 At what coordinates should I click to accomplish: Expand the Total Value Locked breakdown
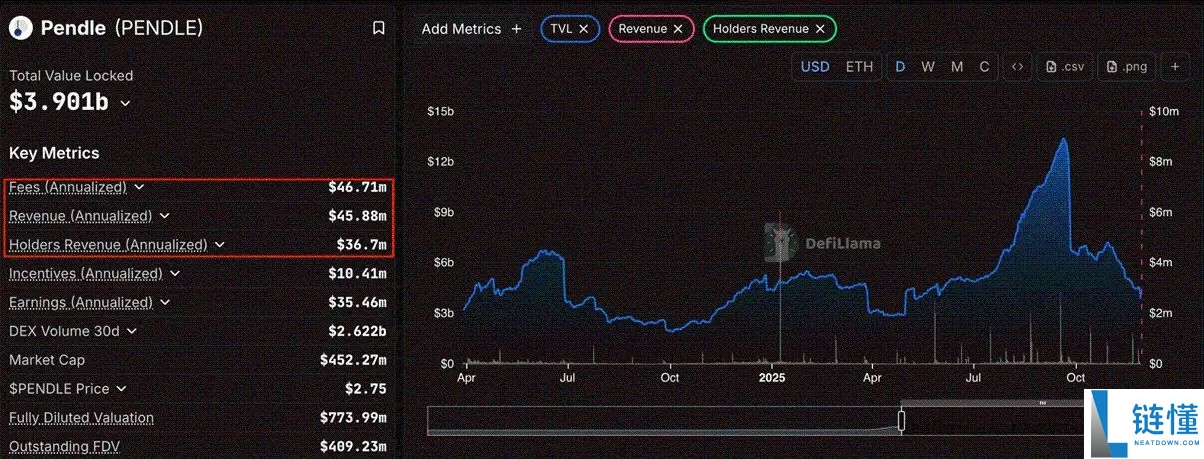coord(125,103)
